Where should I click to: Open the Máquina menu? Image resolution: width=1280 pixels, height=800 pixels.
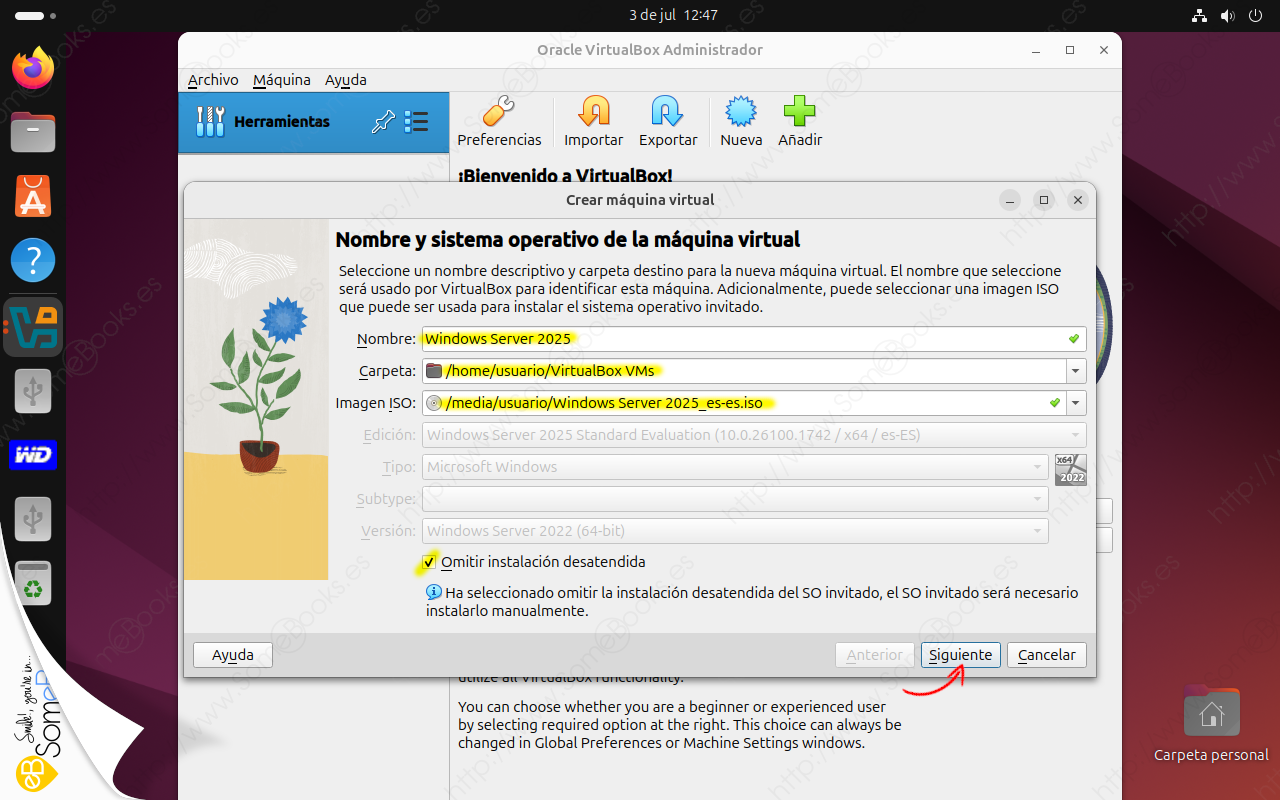[x=281, y=80]
